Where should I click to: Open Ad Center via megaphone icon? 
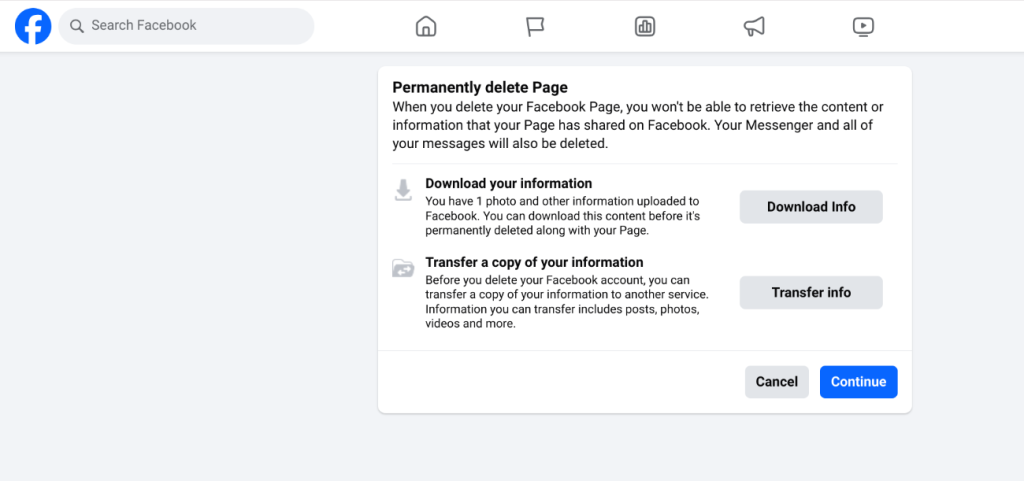754,26
